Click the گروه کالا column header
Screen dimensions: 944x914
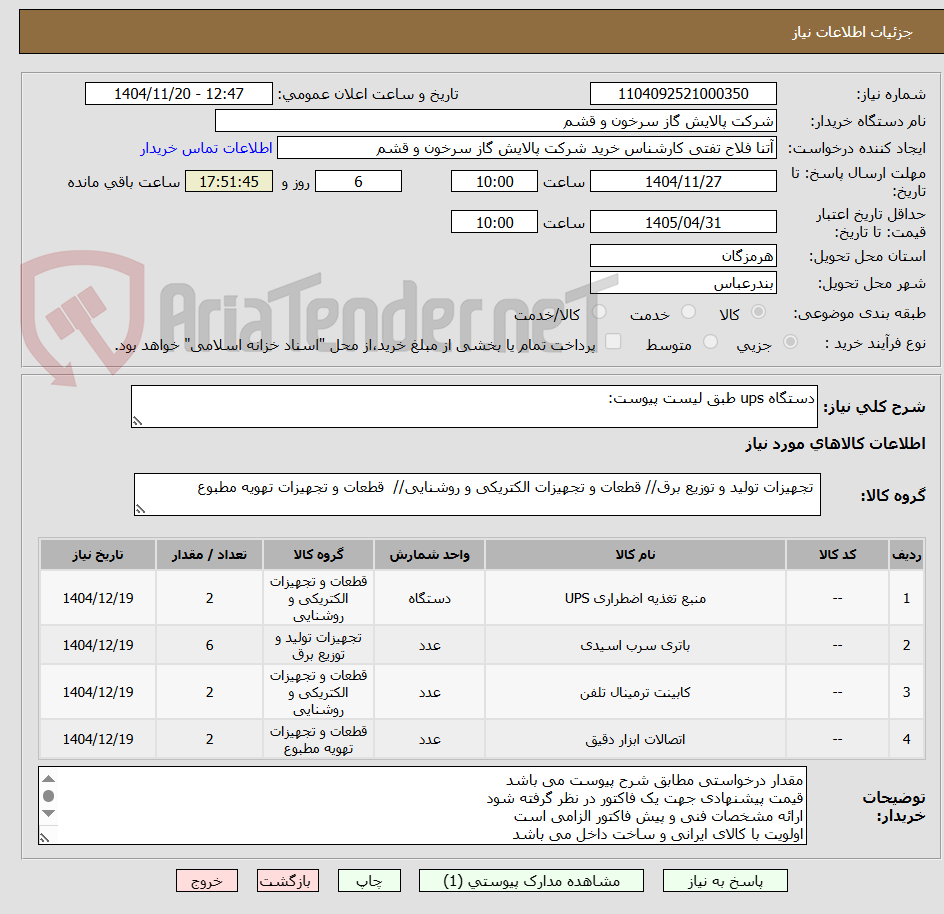point(318,555)
